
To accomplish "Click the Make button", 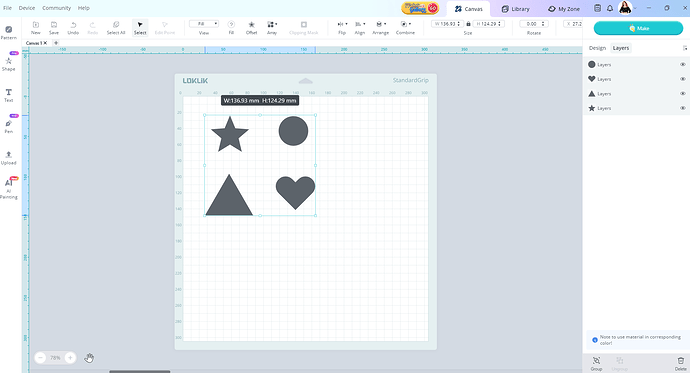I will coord(638,28).
